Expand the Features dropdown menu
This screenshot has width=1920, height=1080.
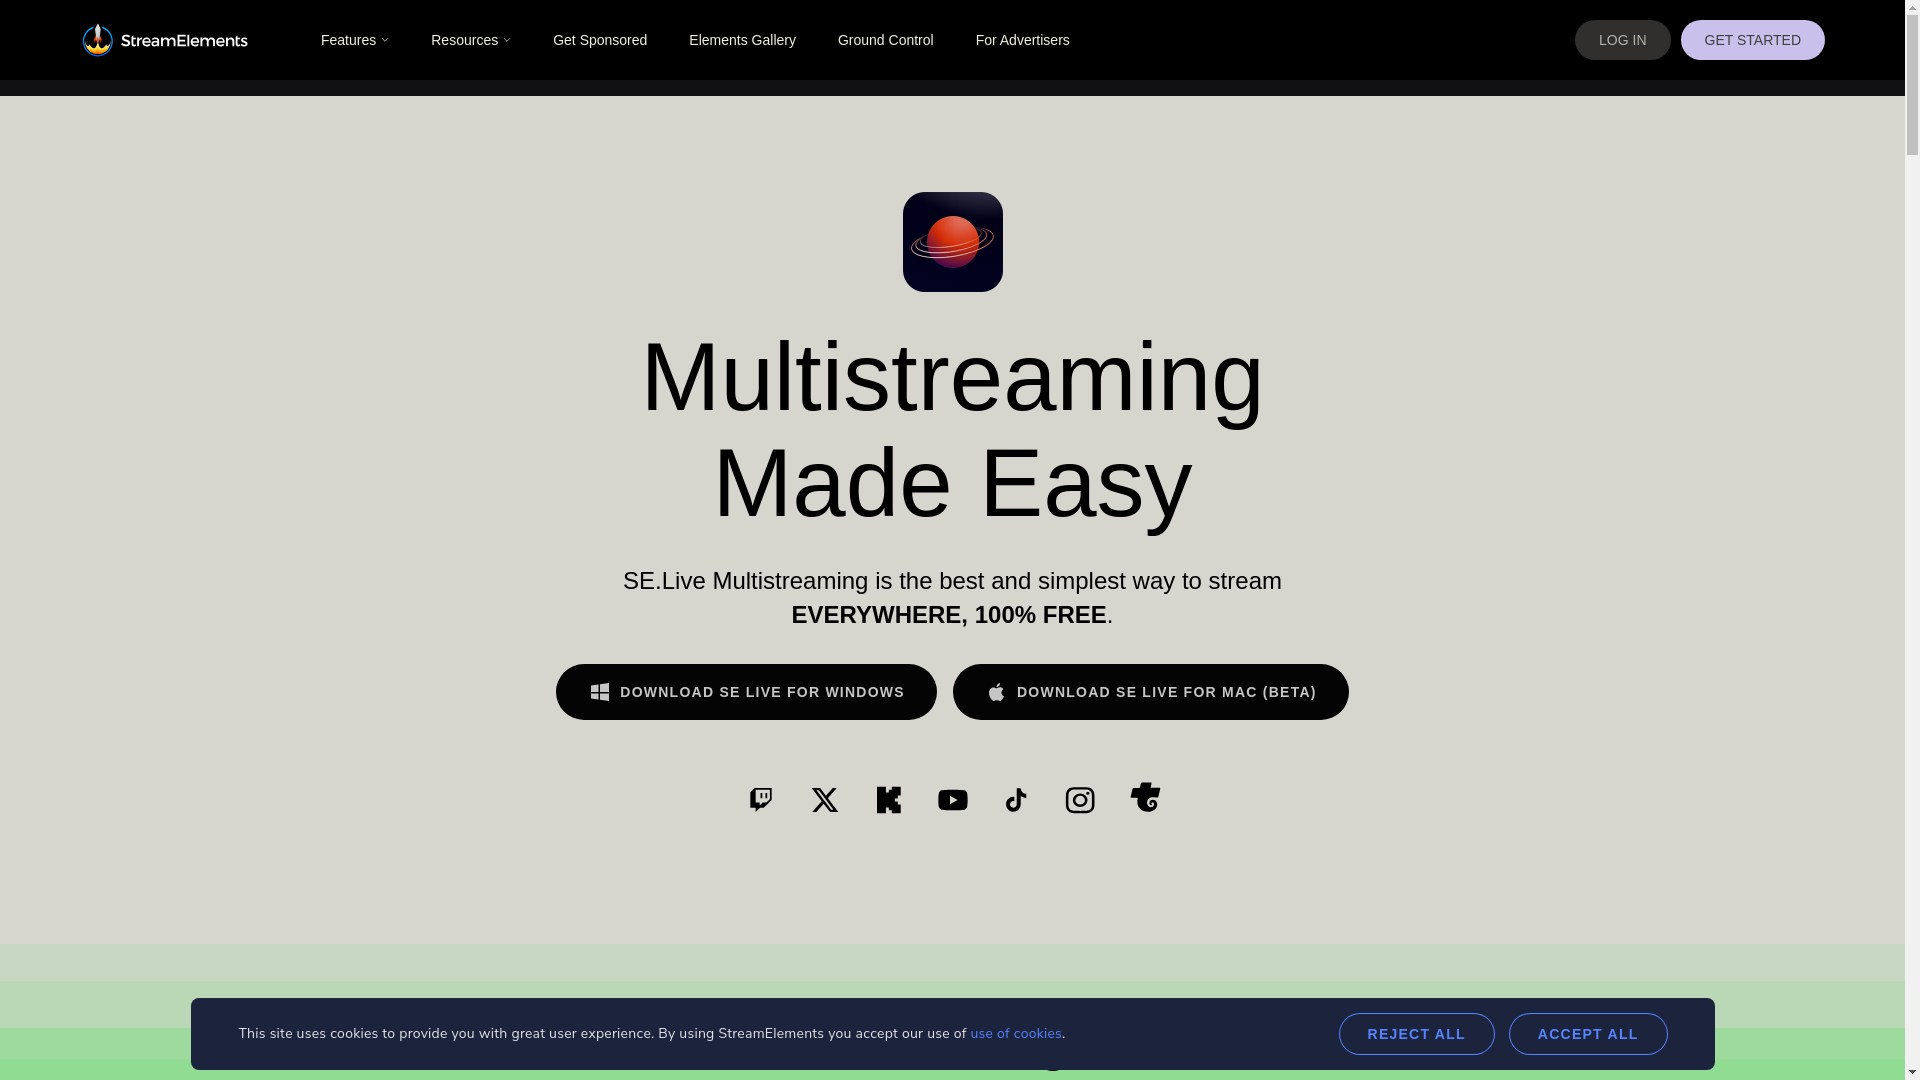(354, 40)
